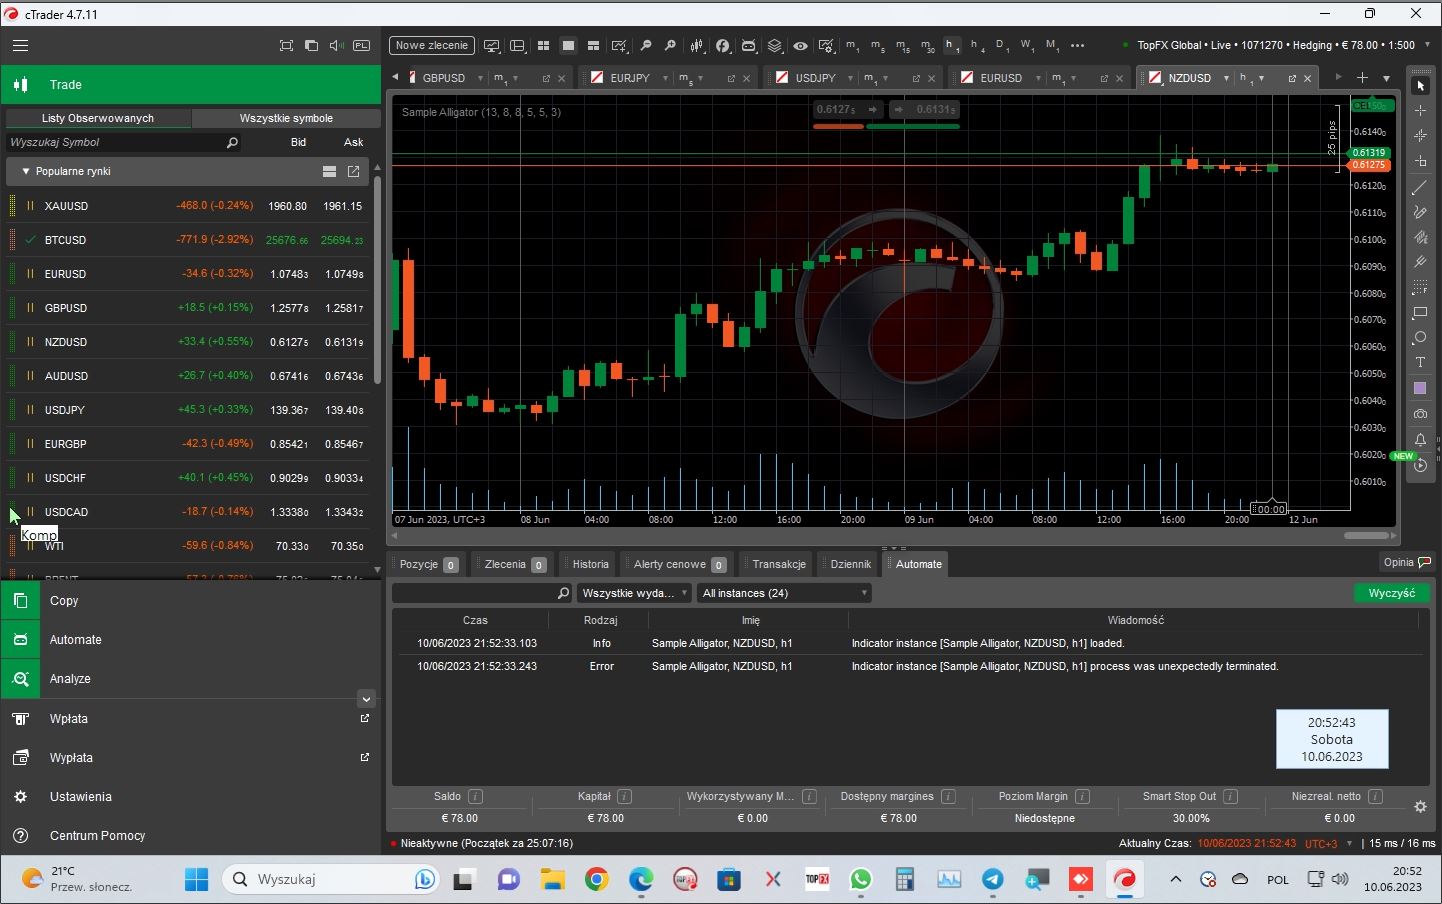This screenshot has height=904, width=1442.
Task: Select the m5 timeframe
Action: [877, 46]
